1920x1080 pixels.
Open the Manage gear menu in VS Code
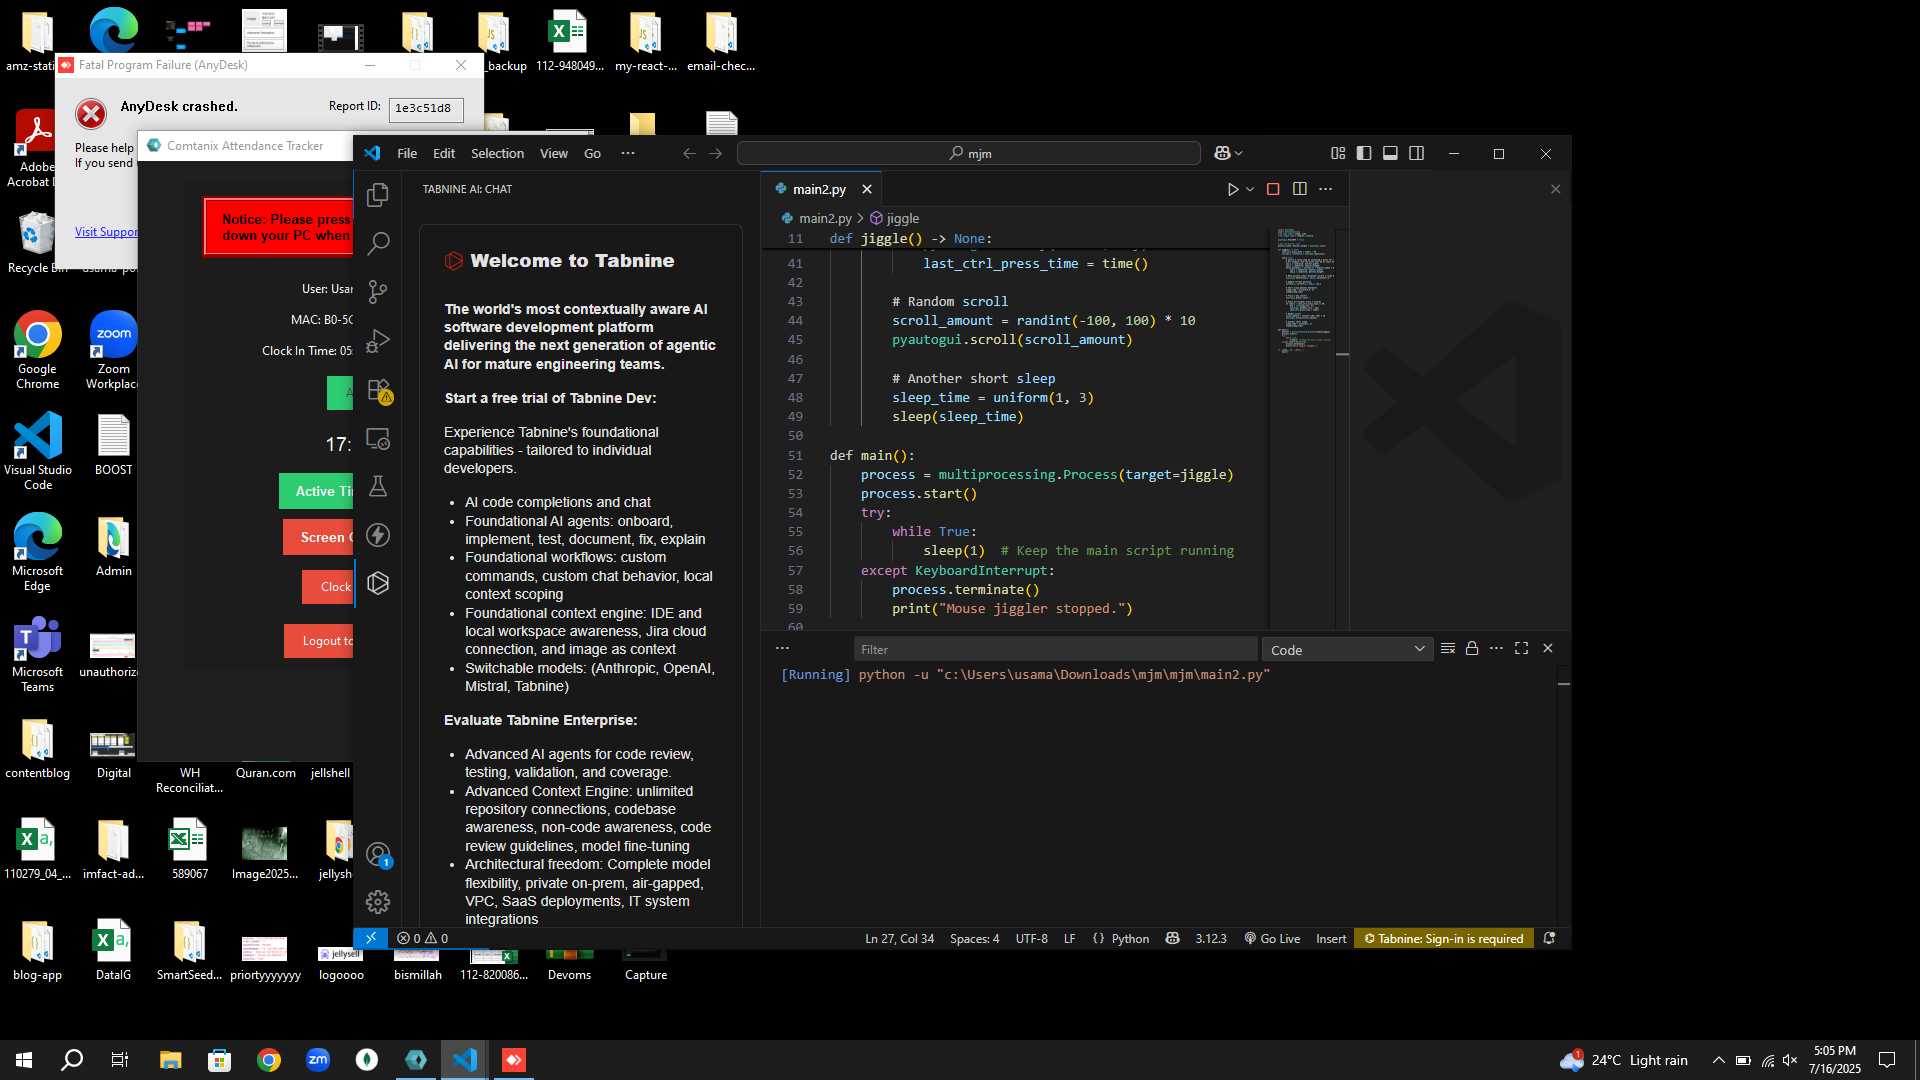pyautogui.click(x=378, y=902)
